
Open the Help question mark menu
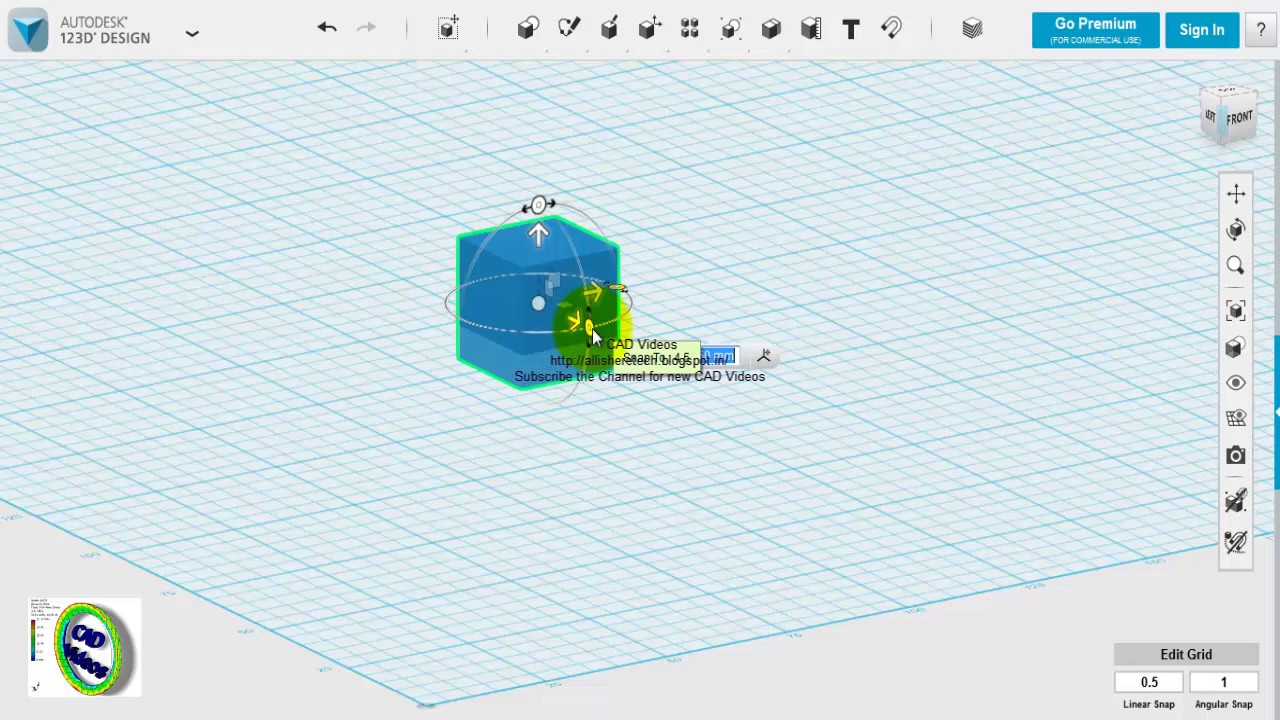pos(1261,30)
